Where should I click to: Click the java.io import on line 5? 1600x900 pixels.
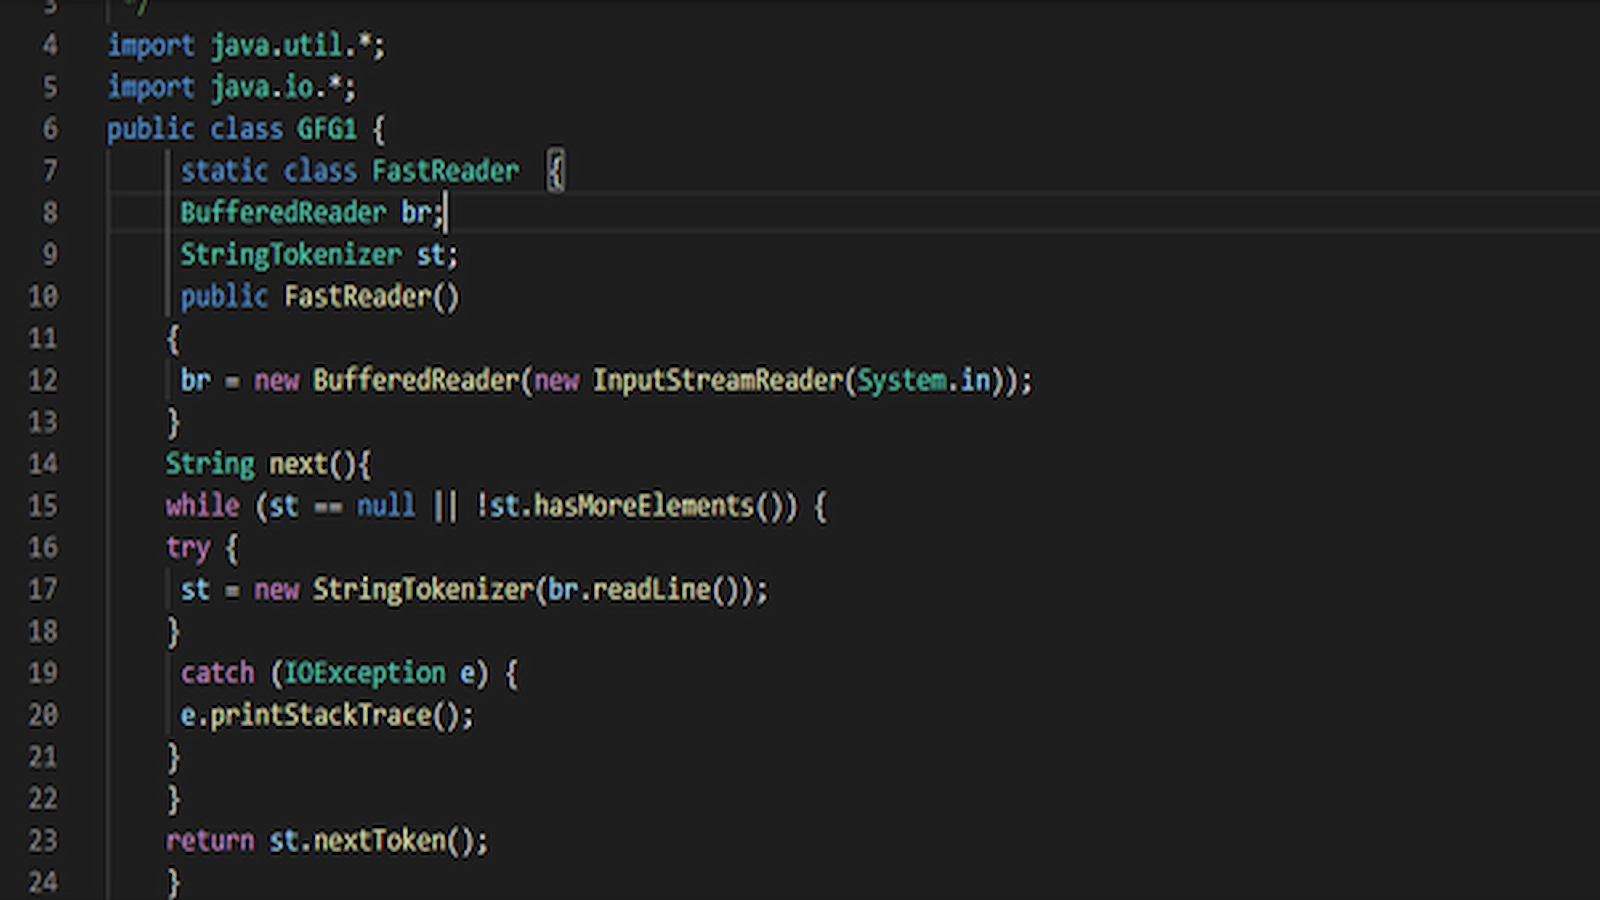[269, 88]
